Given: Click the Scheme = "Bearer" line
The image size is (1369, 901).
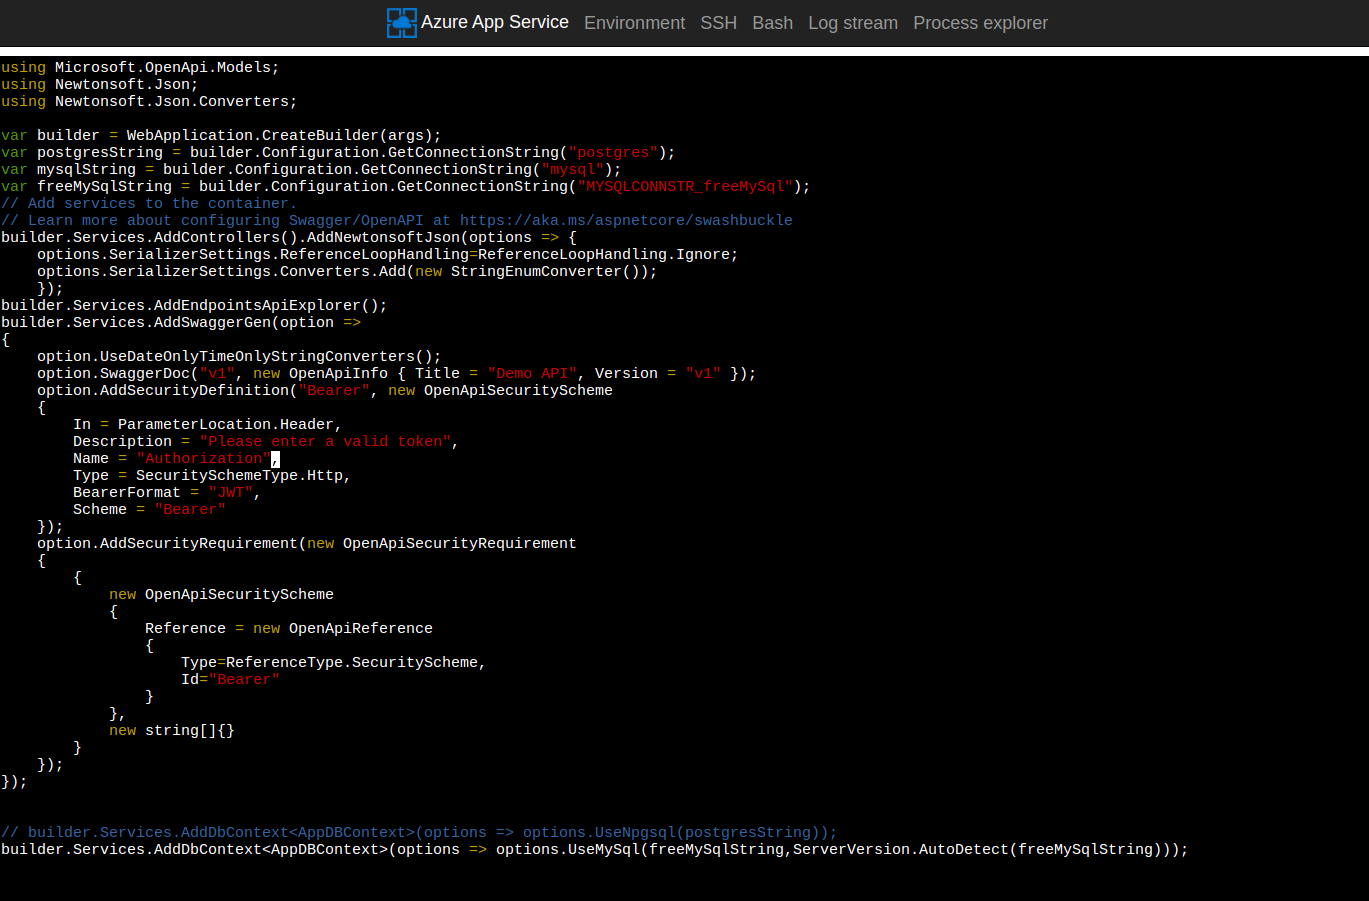Looking at the screenshot, I should (149, 509).
